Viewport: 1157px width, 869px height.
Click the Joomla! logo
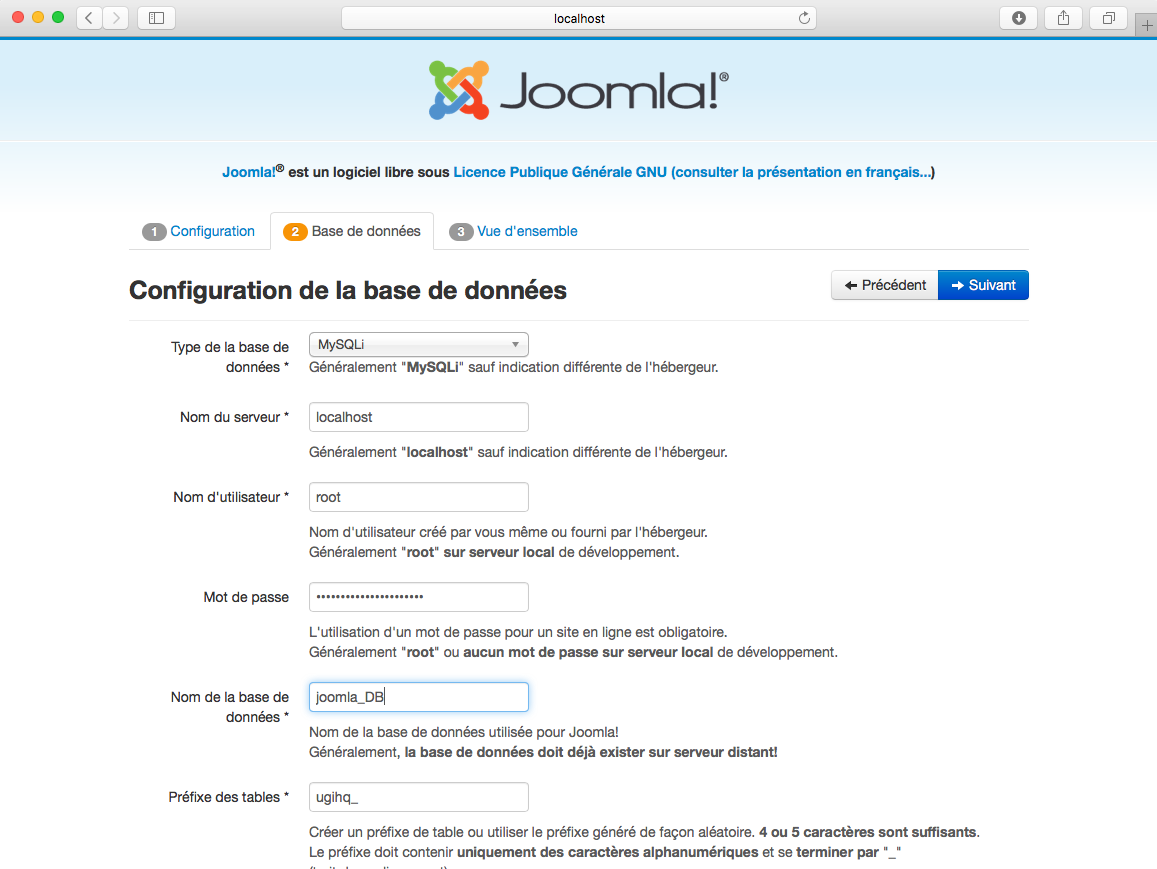coord(578,91)
